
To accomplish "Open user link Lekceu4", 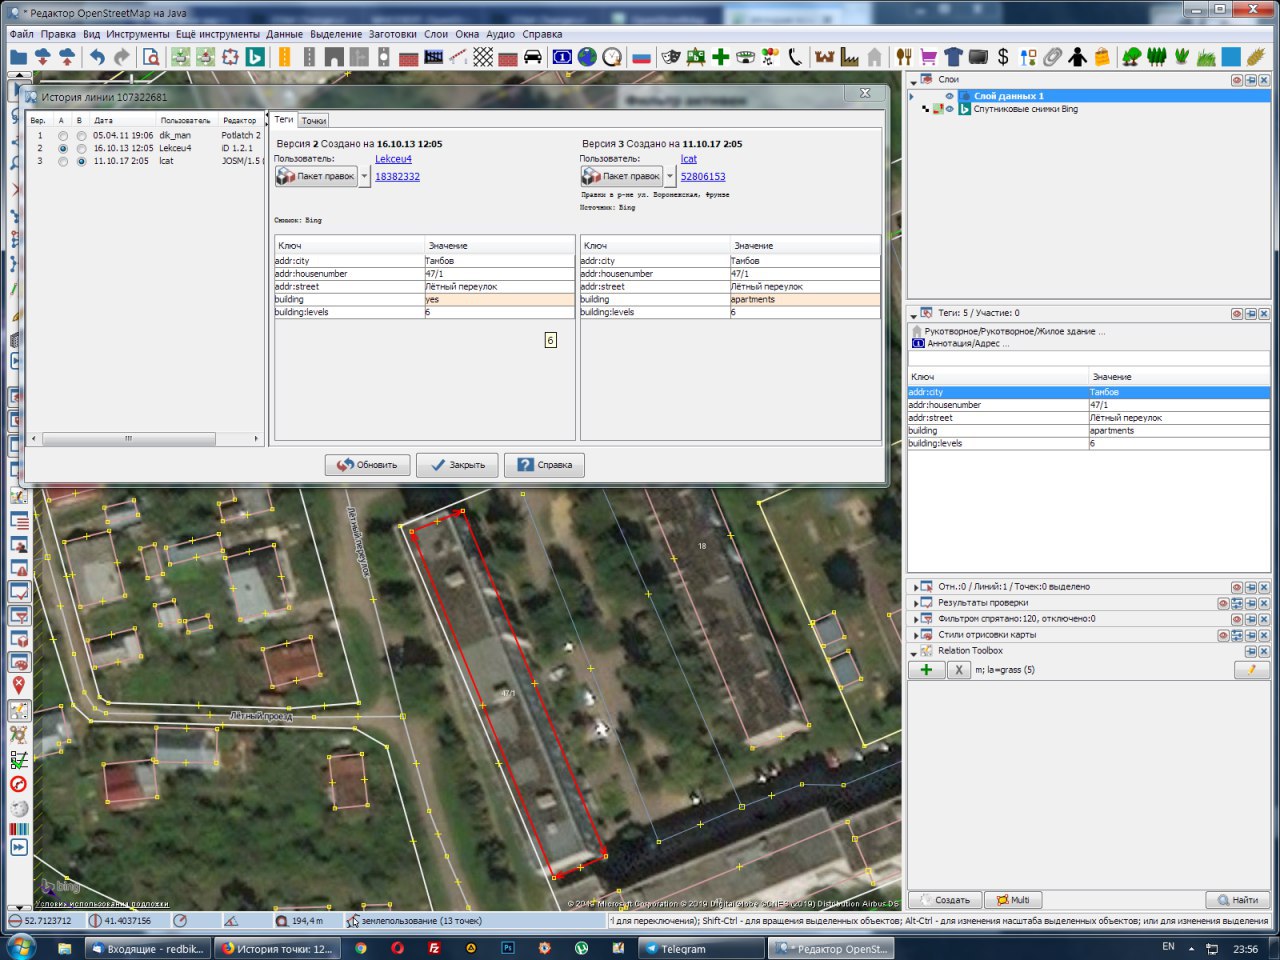I will point(393,159).
